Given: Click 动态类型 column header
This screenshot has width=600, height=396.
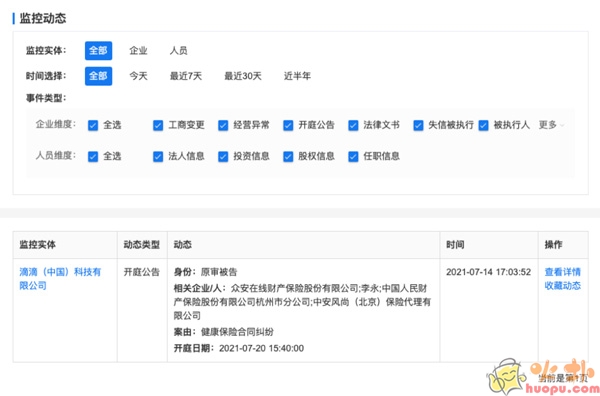Looking at the screenshot, I should (142, 245).
